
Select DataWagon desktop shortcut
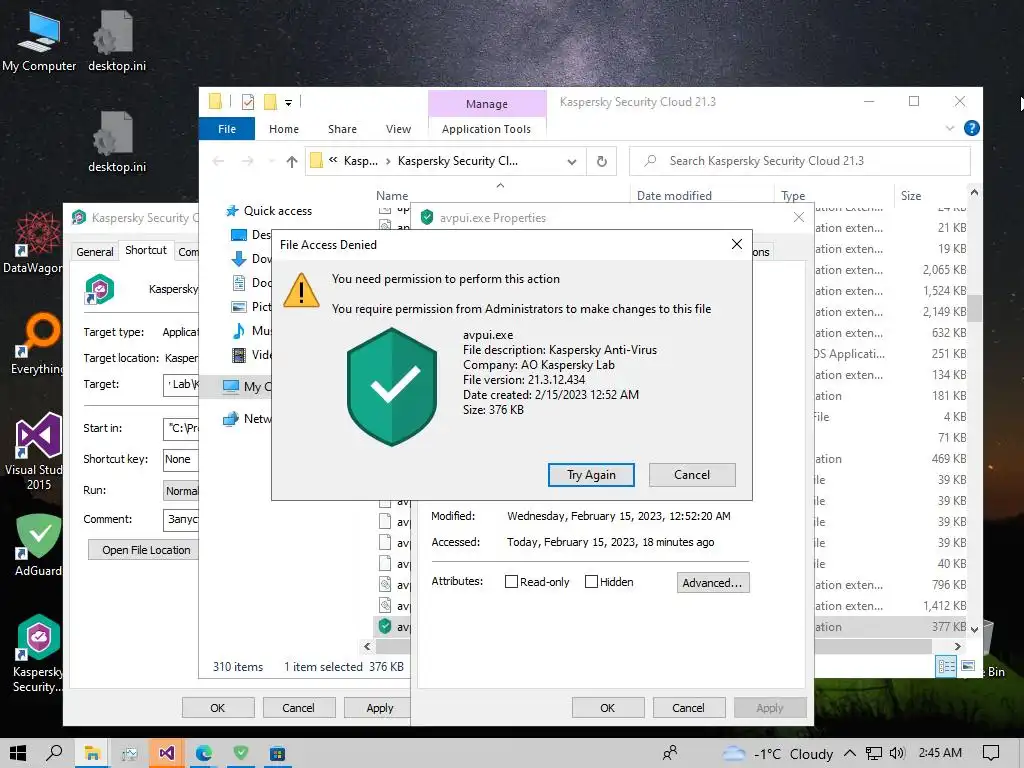tap(33, 243)
